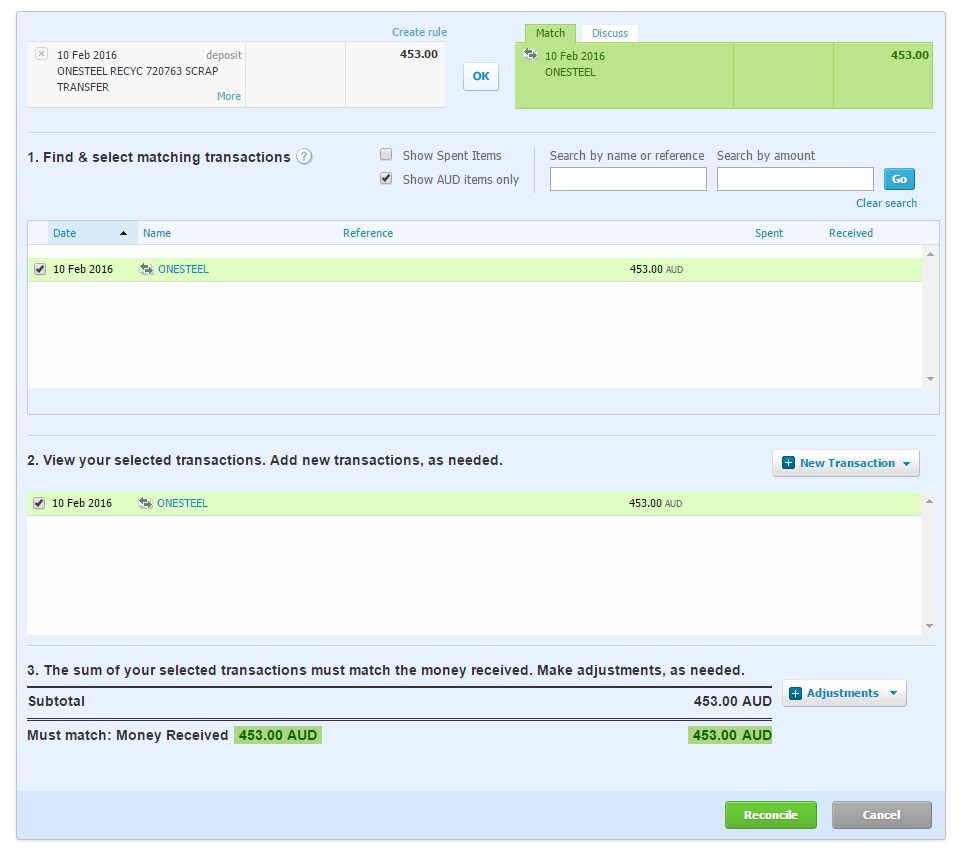Switch to the Discuss tab
The image size is (963, 853).
click(610, 33)
